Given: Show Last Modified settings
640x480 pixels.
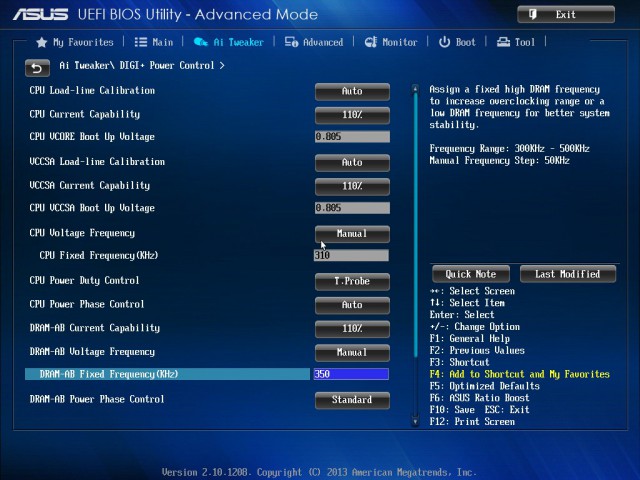Looking at the screenshot, I should (x=567, y=274).
